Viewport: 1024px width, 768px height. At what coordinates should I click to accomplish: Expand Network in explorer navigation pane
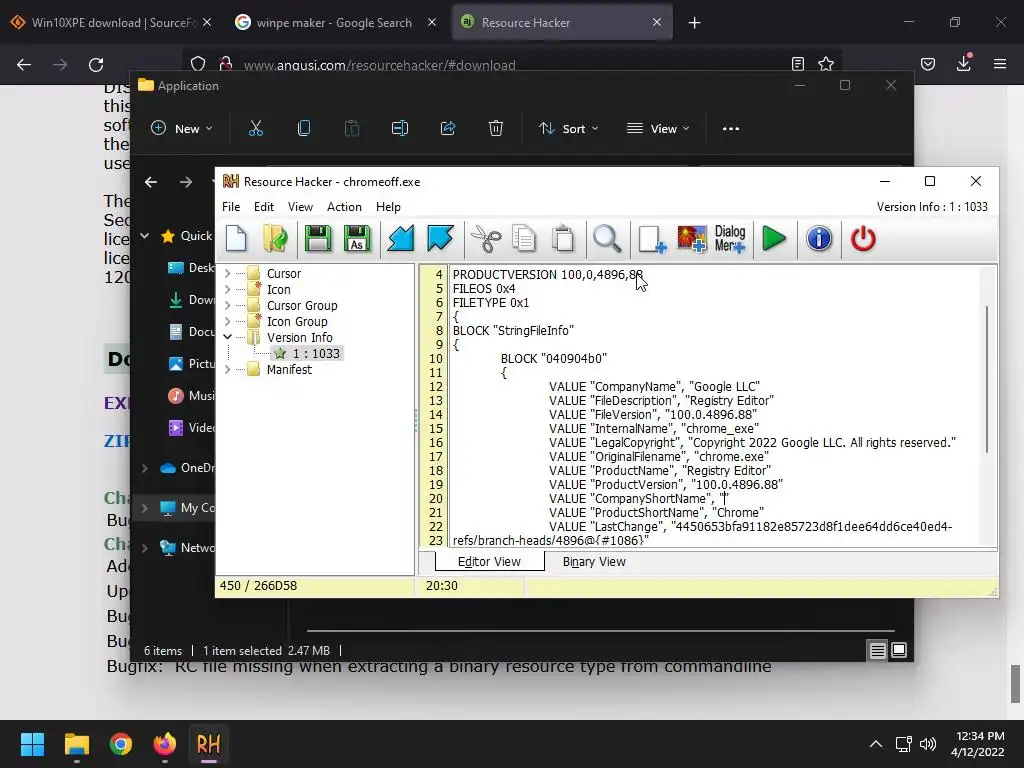pos(145,548)
